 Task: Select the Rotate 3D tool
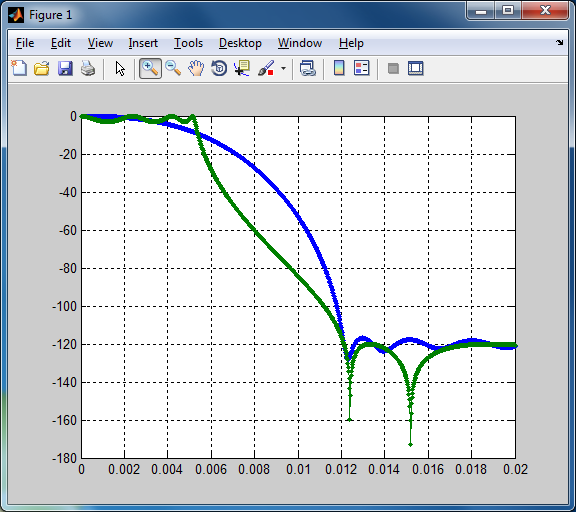click(219, 68)
